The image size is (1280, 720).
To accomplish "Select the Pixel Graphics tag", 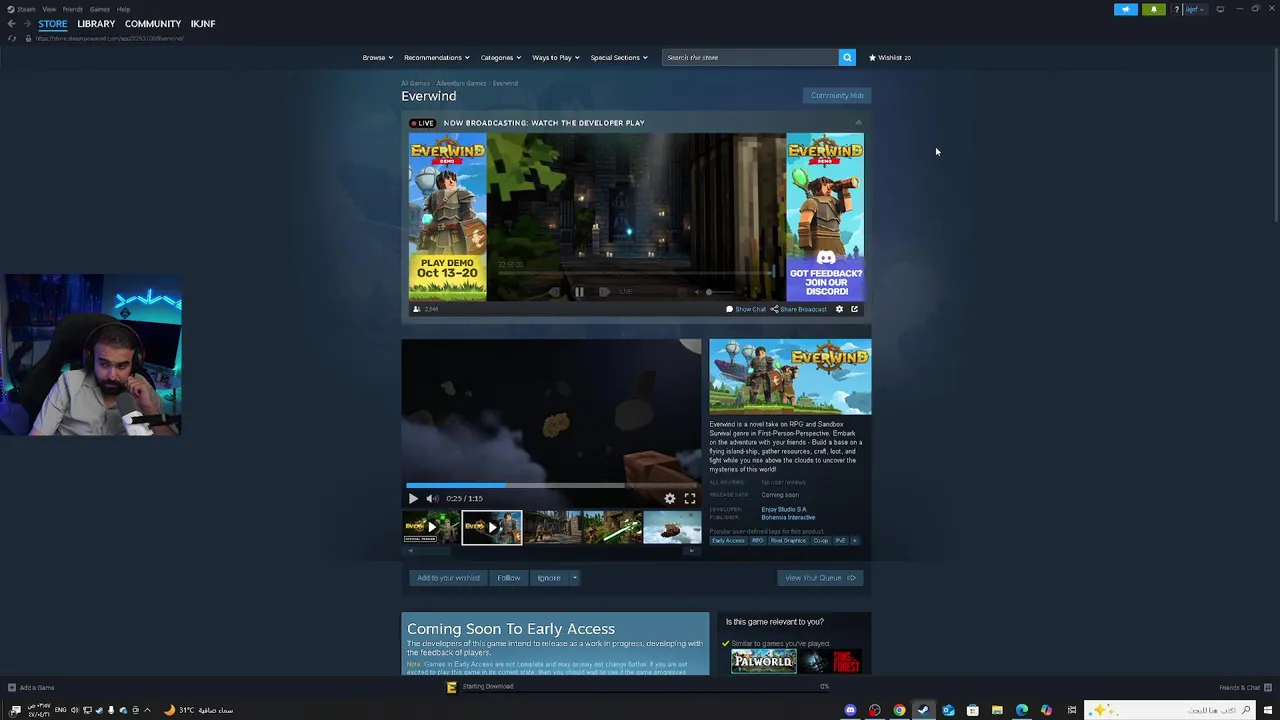I will click(788, 541).
